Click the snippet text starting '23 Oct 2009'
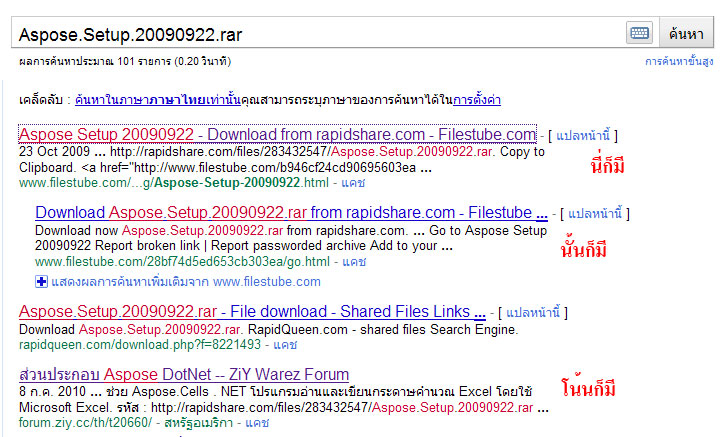722x437 pixels. coord(282,159)
